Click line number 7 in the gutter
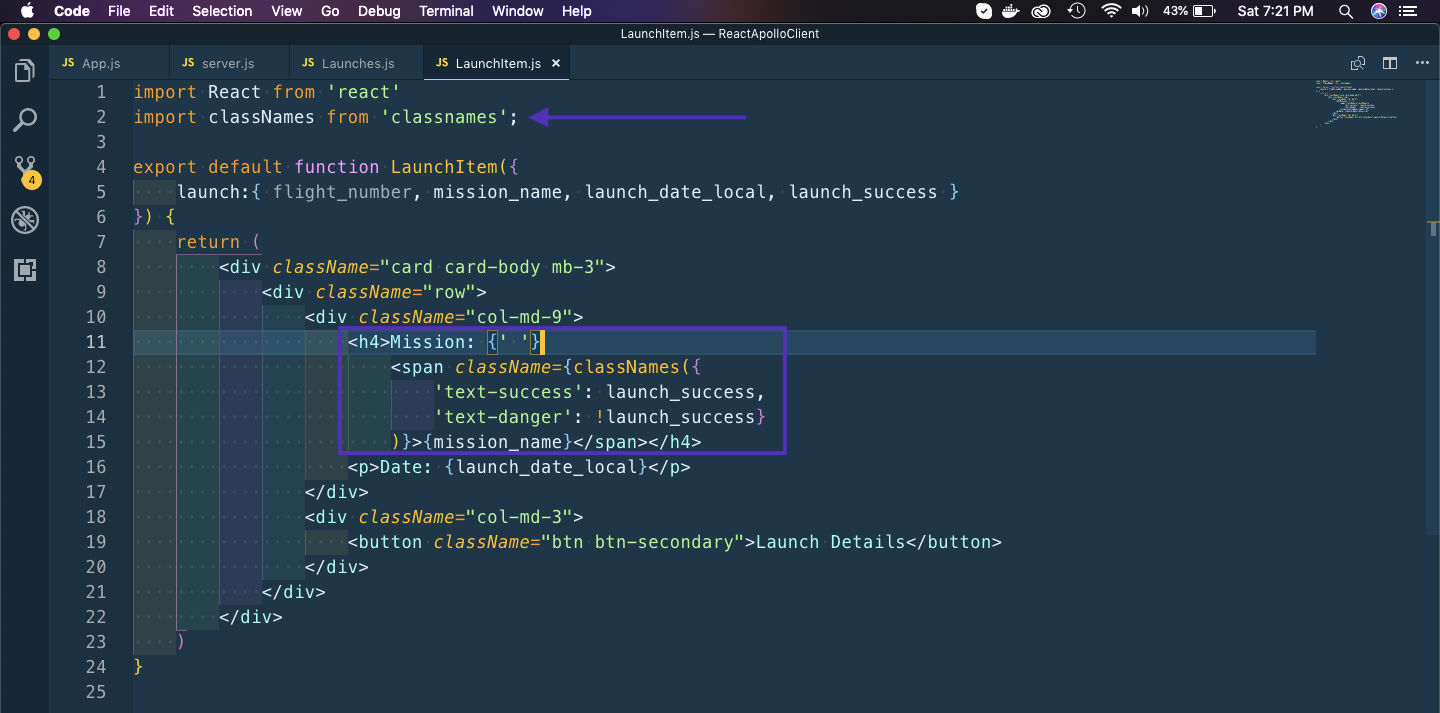This screenshot has width=1440, height=713. (101, 242)
